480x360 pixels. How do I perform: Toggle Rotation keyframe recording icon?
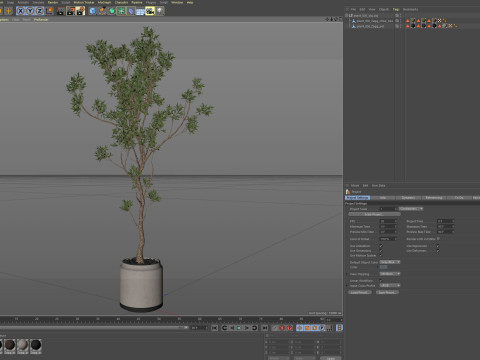tap(314, 328)
